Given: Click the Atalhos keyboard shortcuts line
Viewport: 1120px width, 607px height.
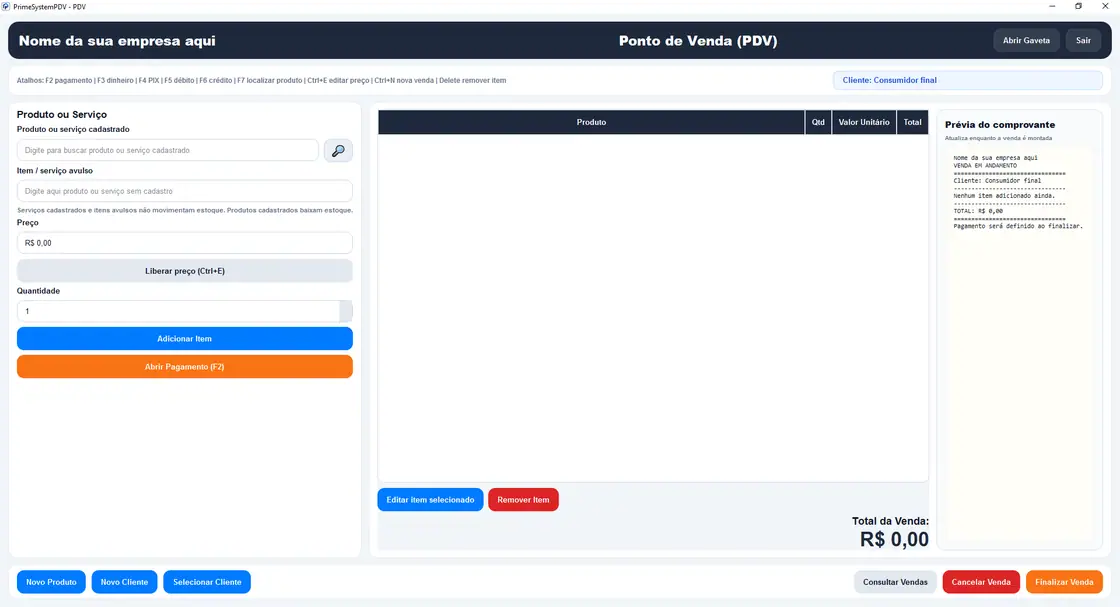Looking at the screenshot, I should click(x=261, y=81).
